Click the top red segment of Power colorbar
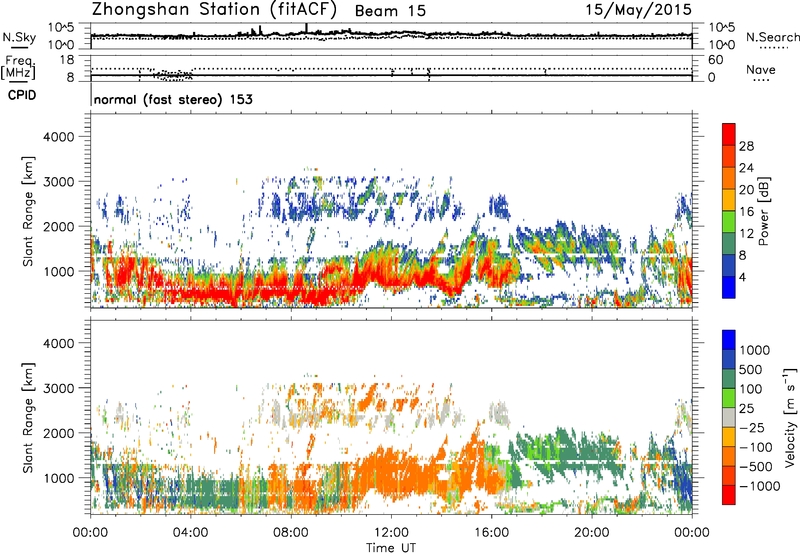Viewport: 800px width, 554px height. (x=729, y=134)
